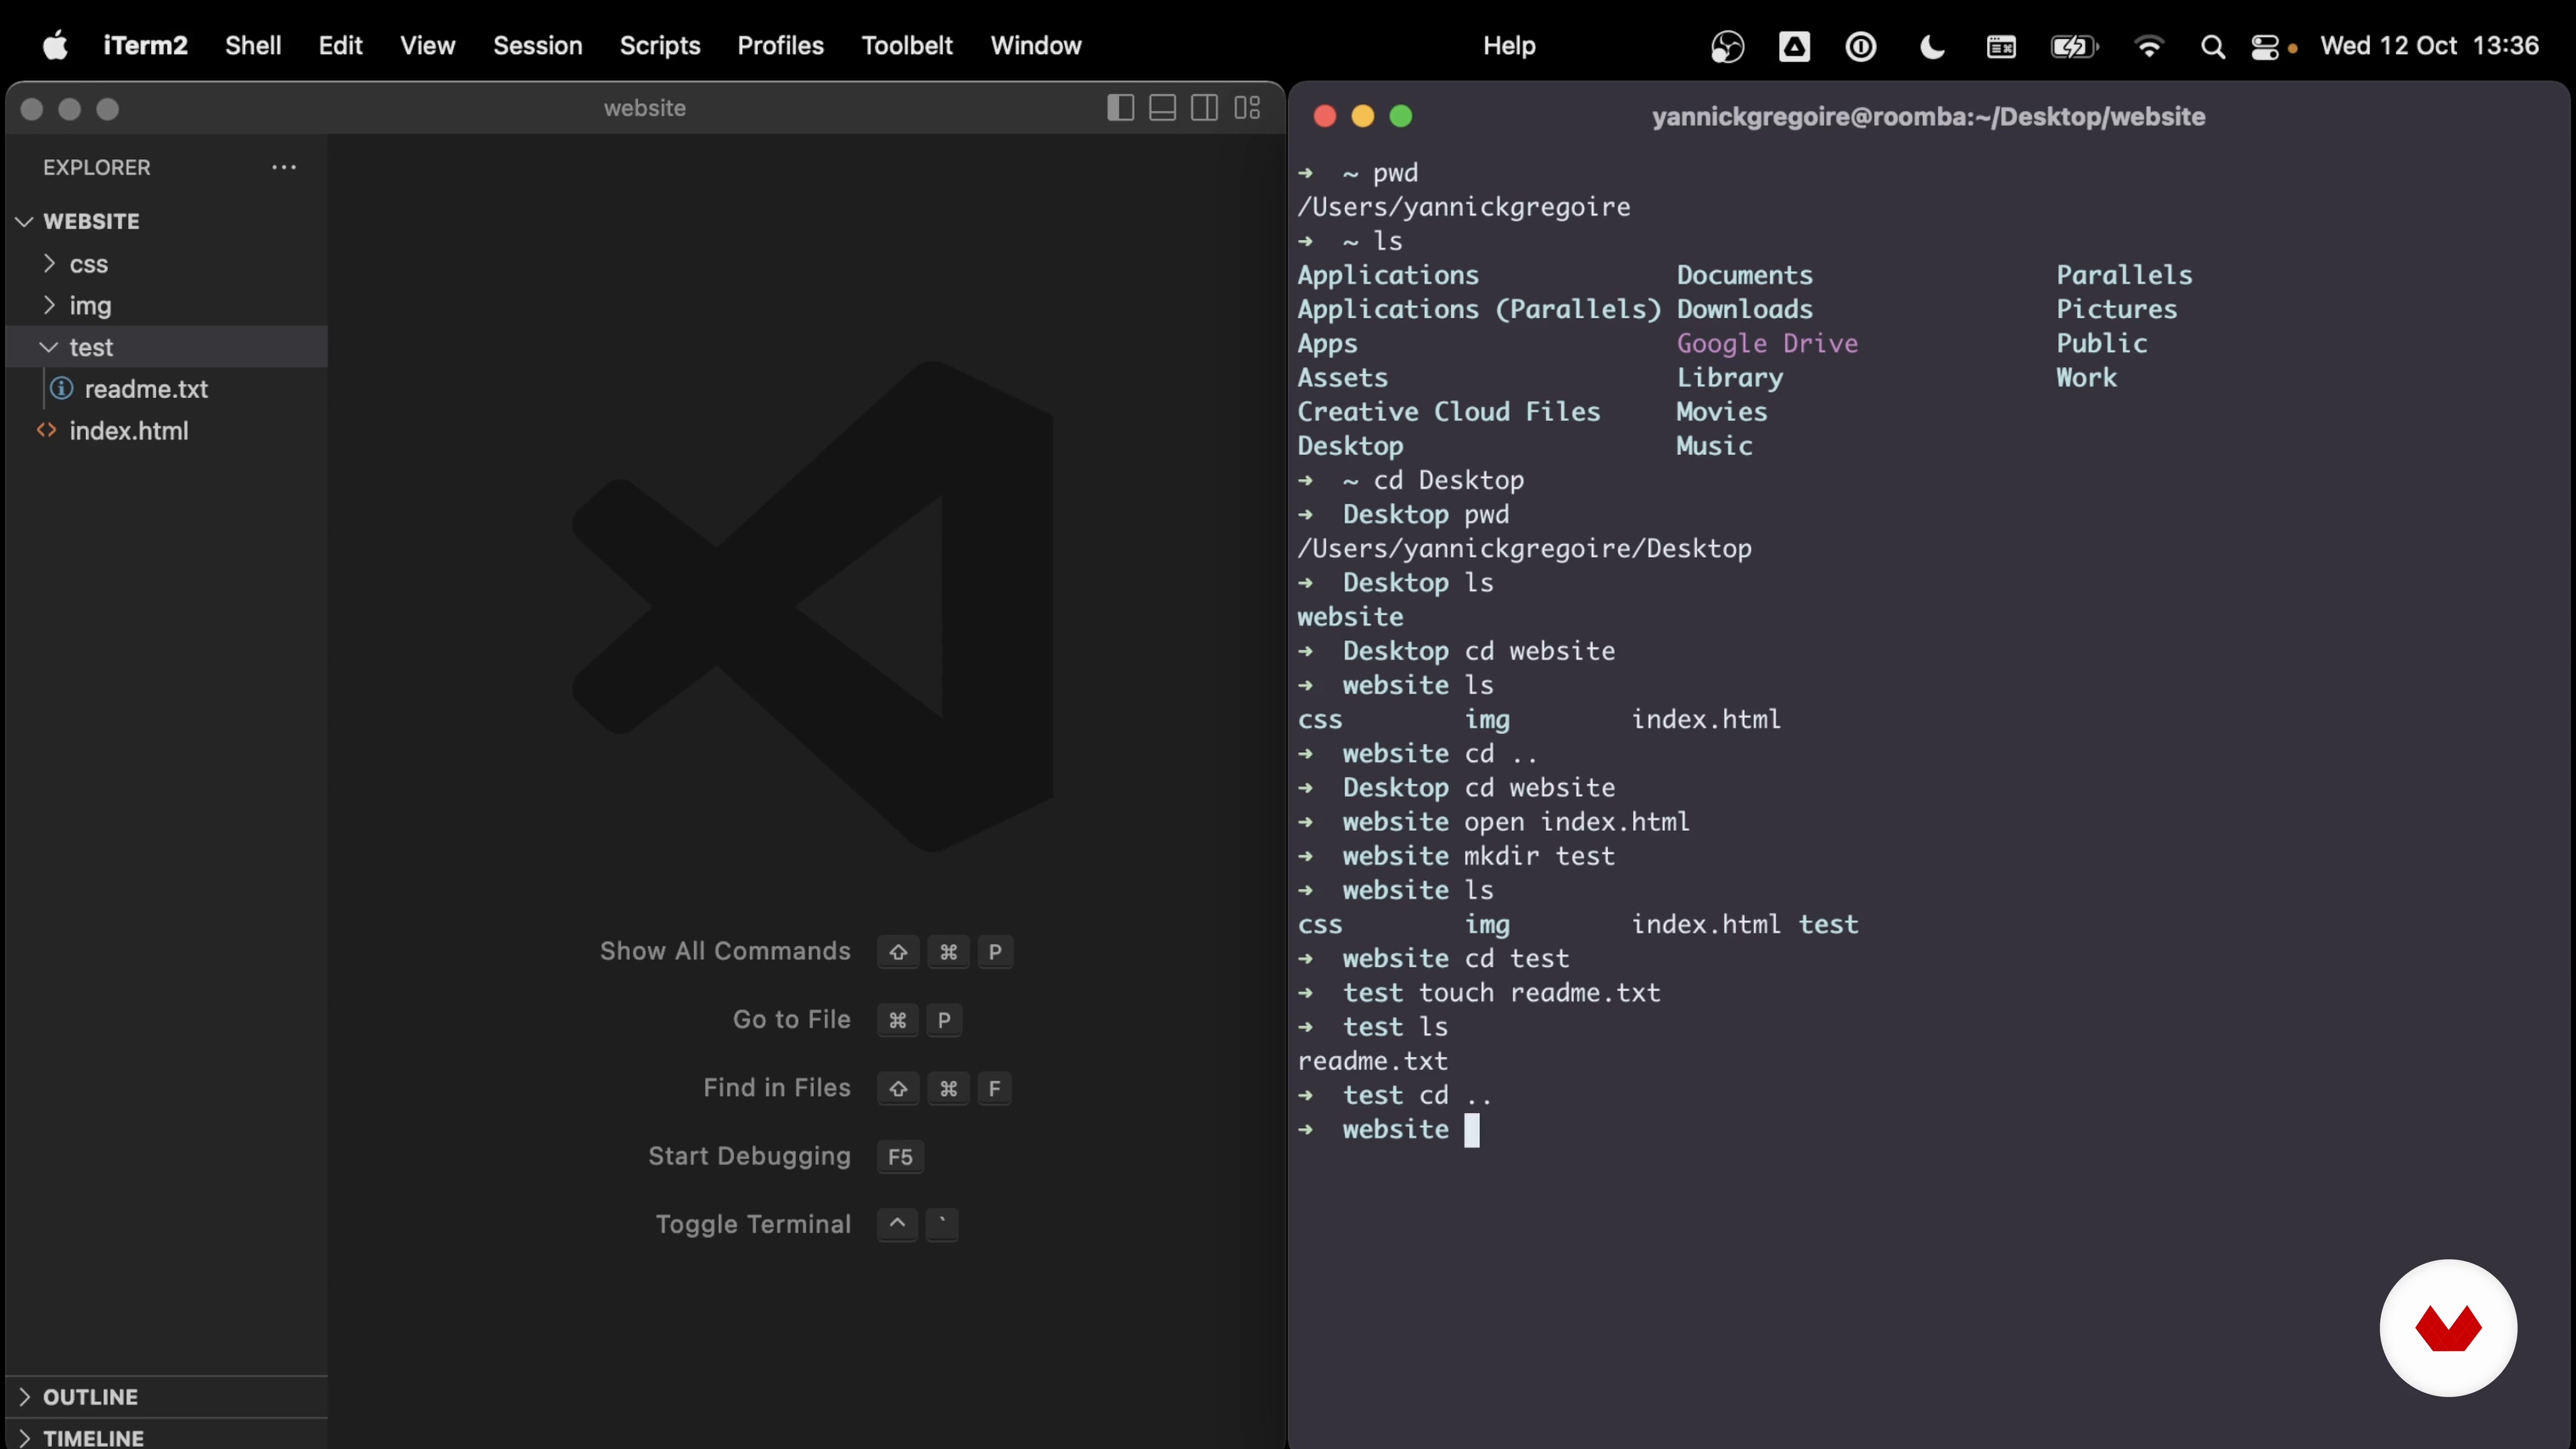This screenshot has height=1449, width=2576.
Task: Click 'touch readme.txt' command in terminal
Action: (1539, 993)
